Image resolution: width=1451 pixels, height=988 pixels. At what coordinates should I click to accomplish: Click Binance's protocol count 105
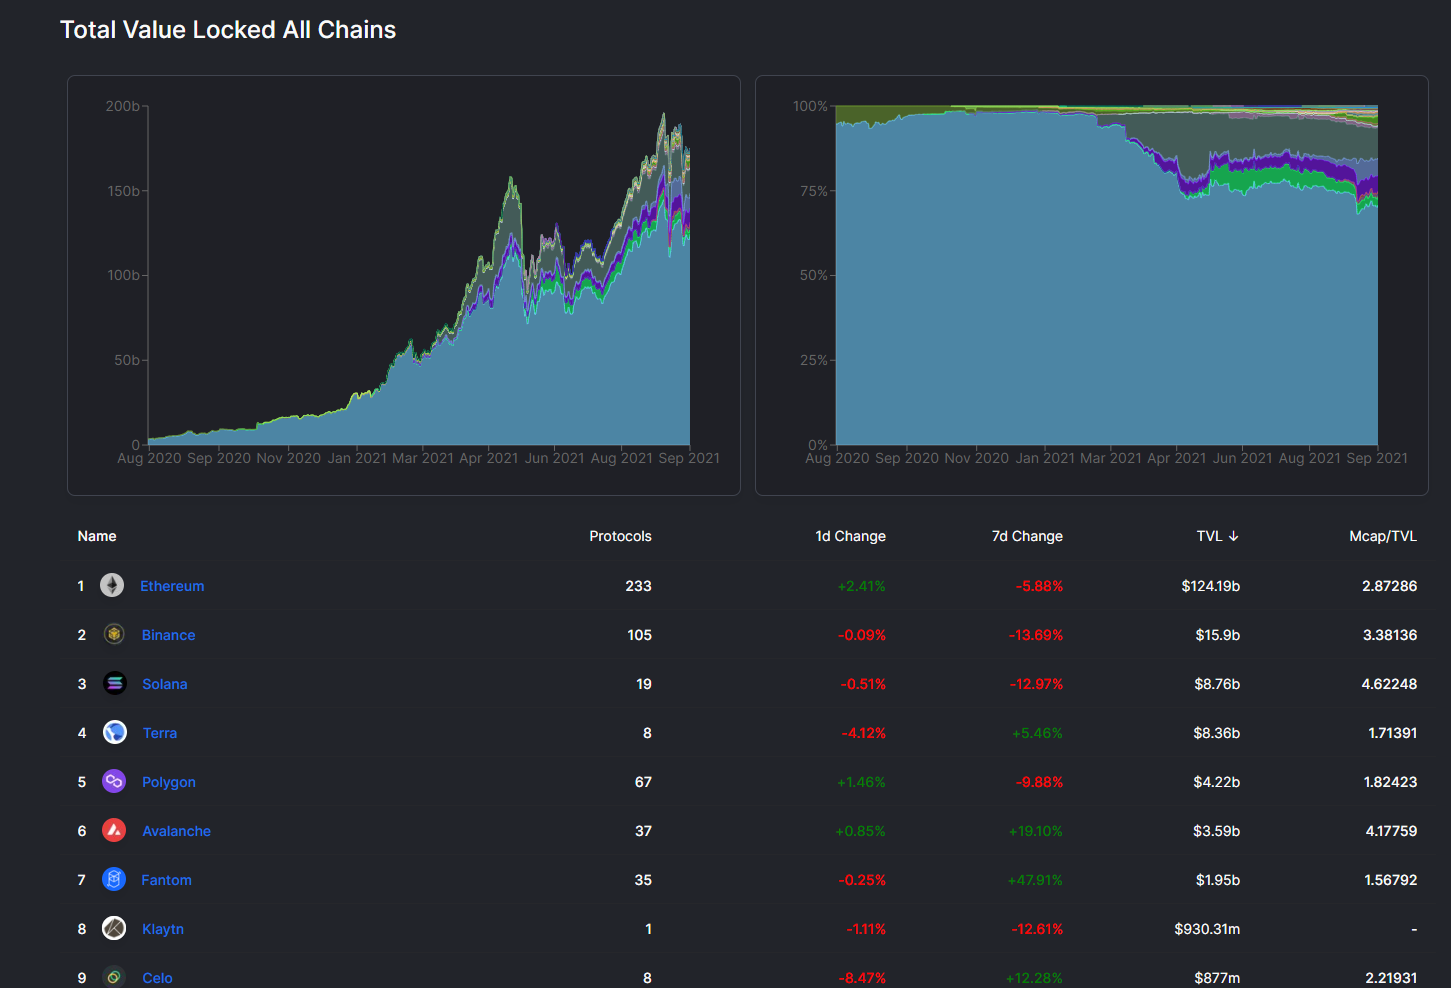point(639,635)
